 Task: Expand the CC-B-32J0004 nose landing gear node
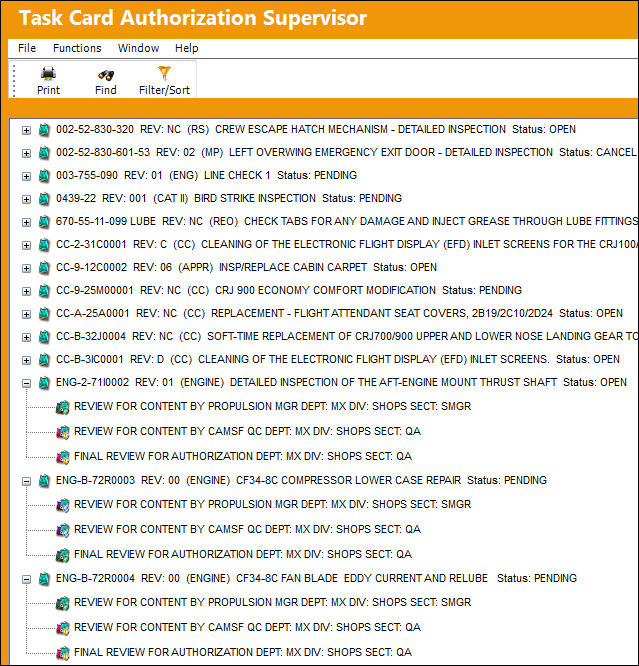pyautogui.click(x=26, y=337)
